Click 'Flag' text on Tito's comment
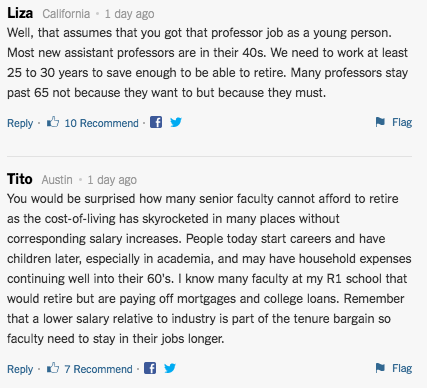The height and width of the screenshot is (388, 431). click(402, 368)
